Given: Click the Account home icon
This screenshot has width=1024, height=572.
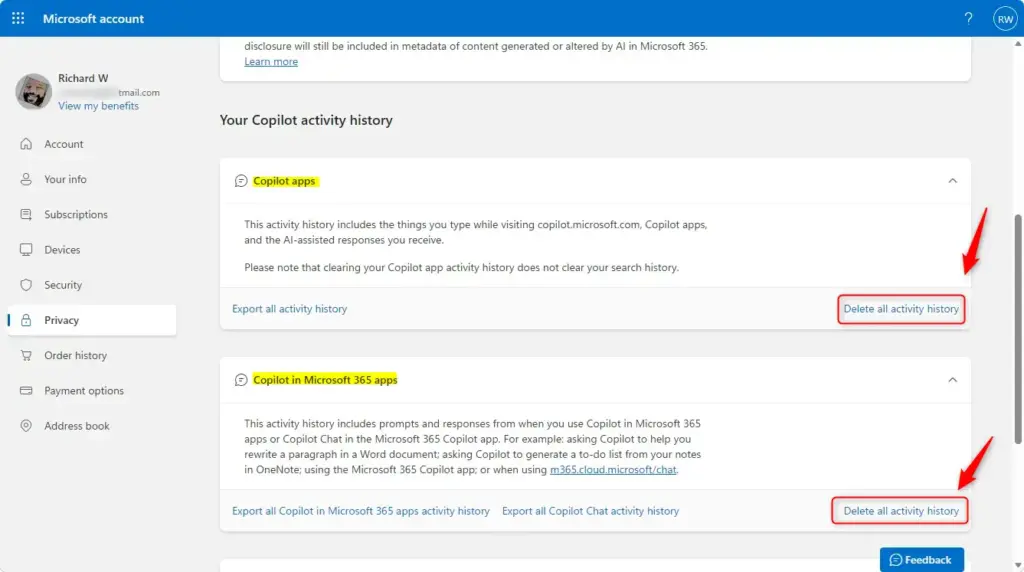Looking at the screenshot, I should pos(26,144).
